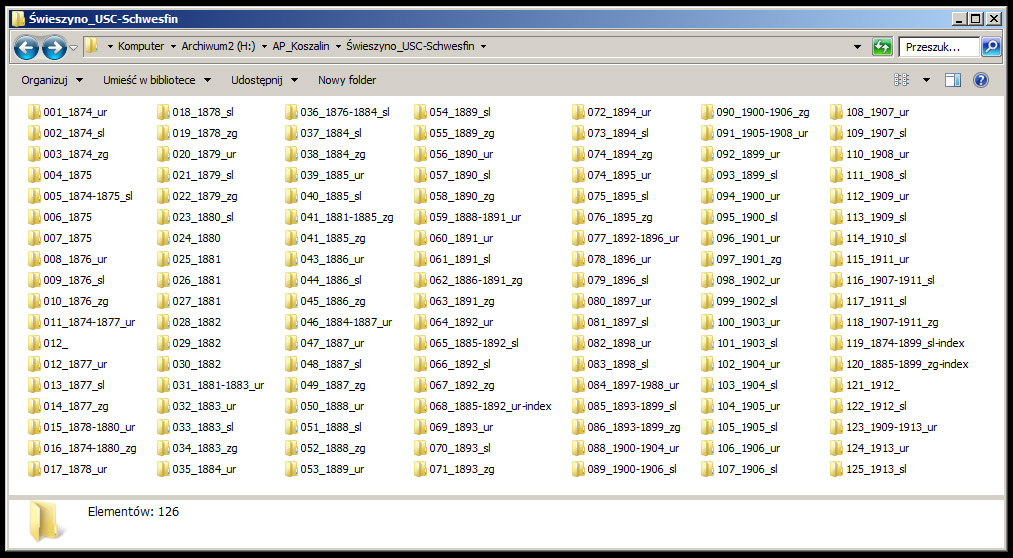Open the view options dropdown arrow
Viewport: 1013px width, 558px height.
926,80
